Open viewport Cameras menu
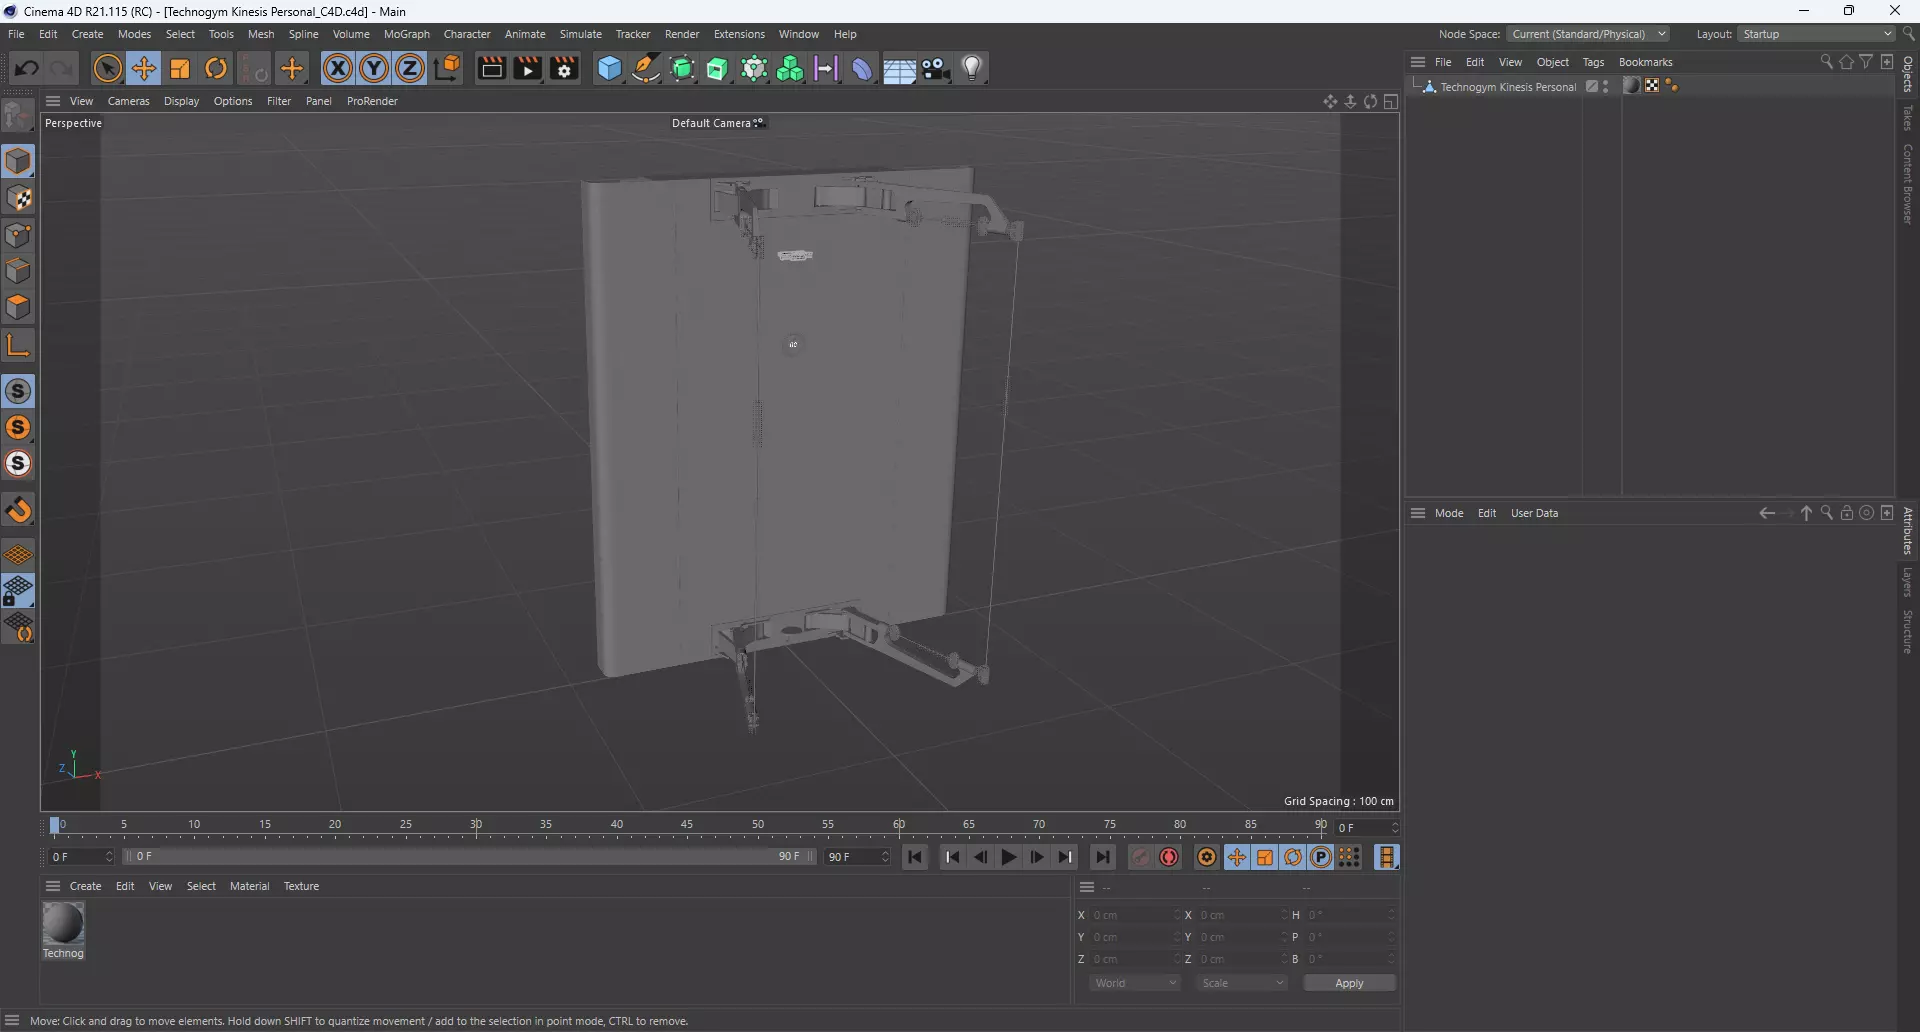 (128, 101)
